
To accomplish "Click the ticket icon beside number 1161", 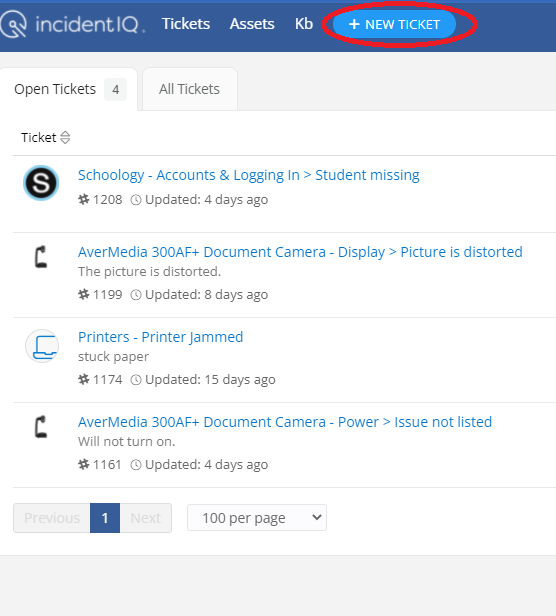I will point(84,464).
